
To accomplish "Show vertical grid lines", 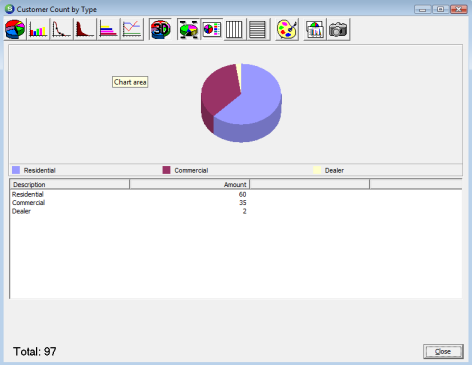I will coord(234,29).
